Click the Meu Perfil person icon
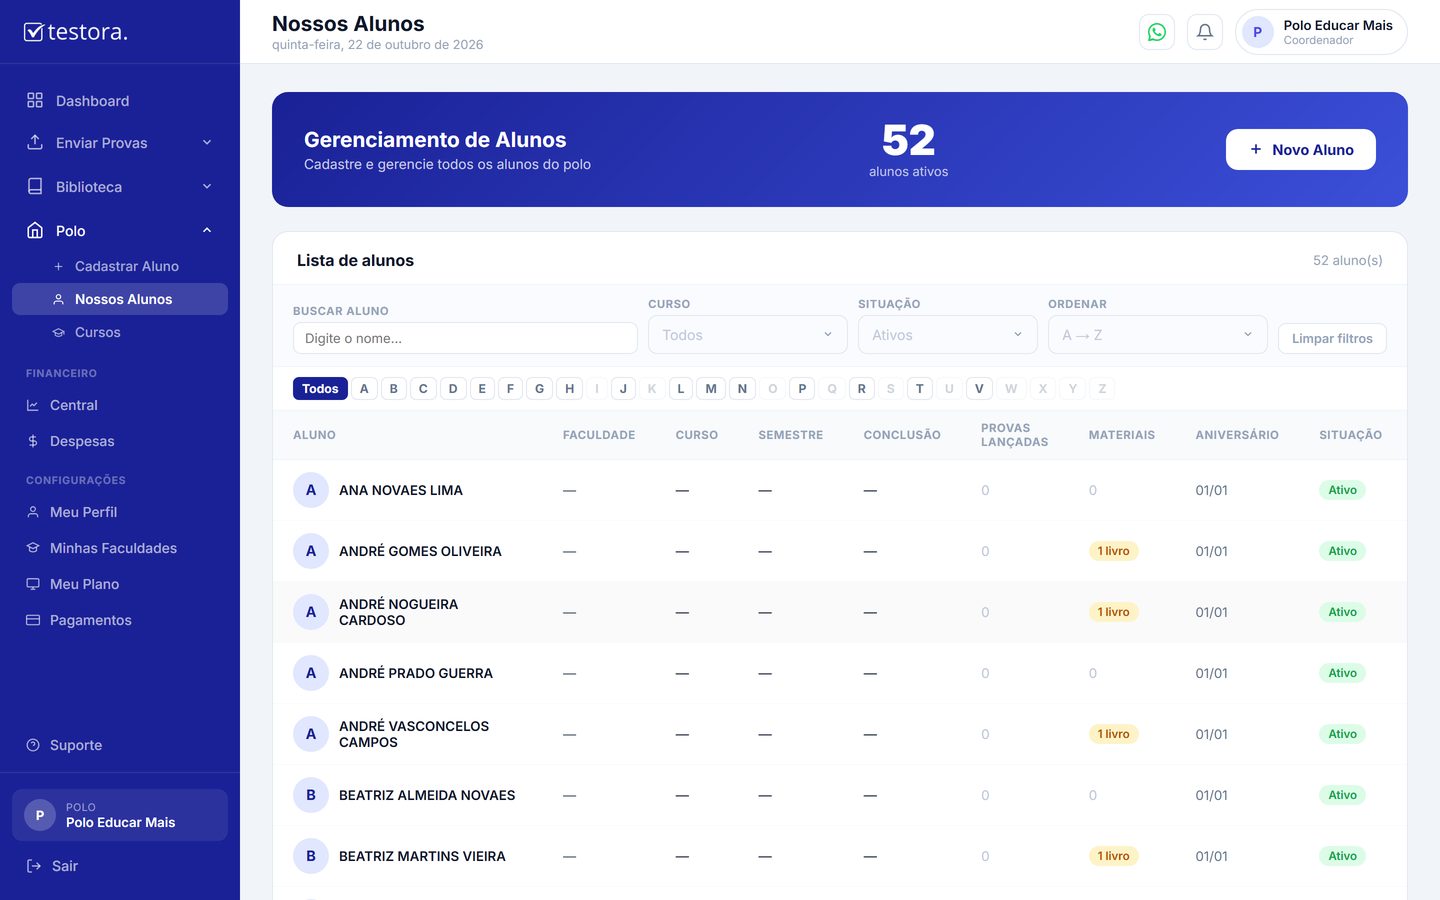Viewport: 1440px width, 900px height. click(33, 512)
